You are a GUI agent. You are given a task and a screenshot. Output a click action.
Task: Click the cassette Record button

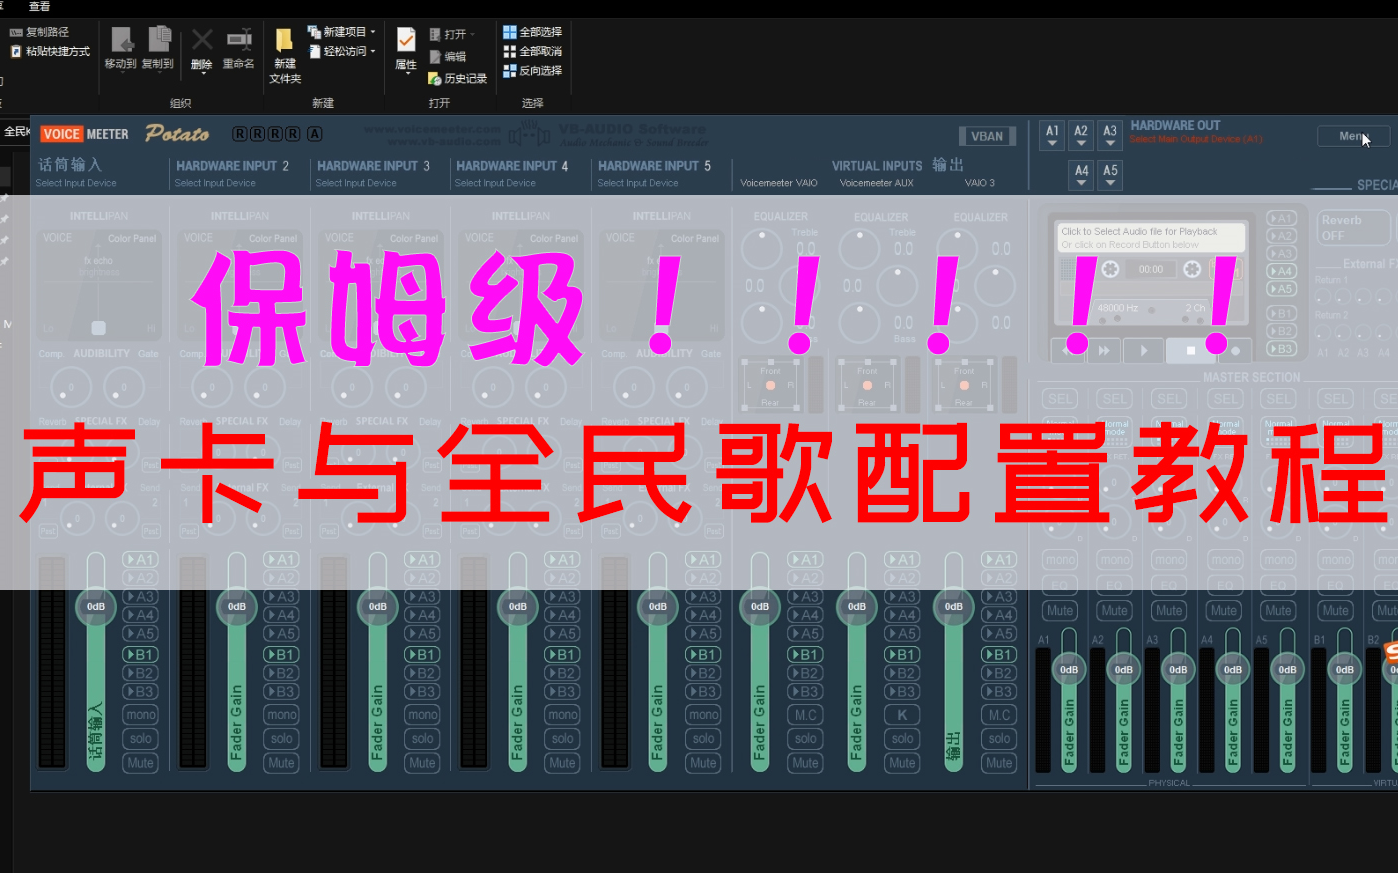[1236, 350]
